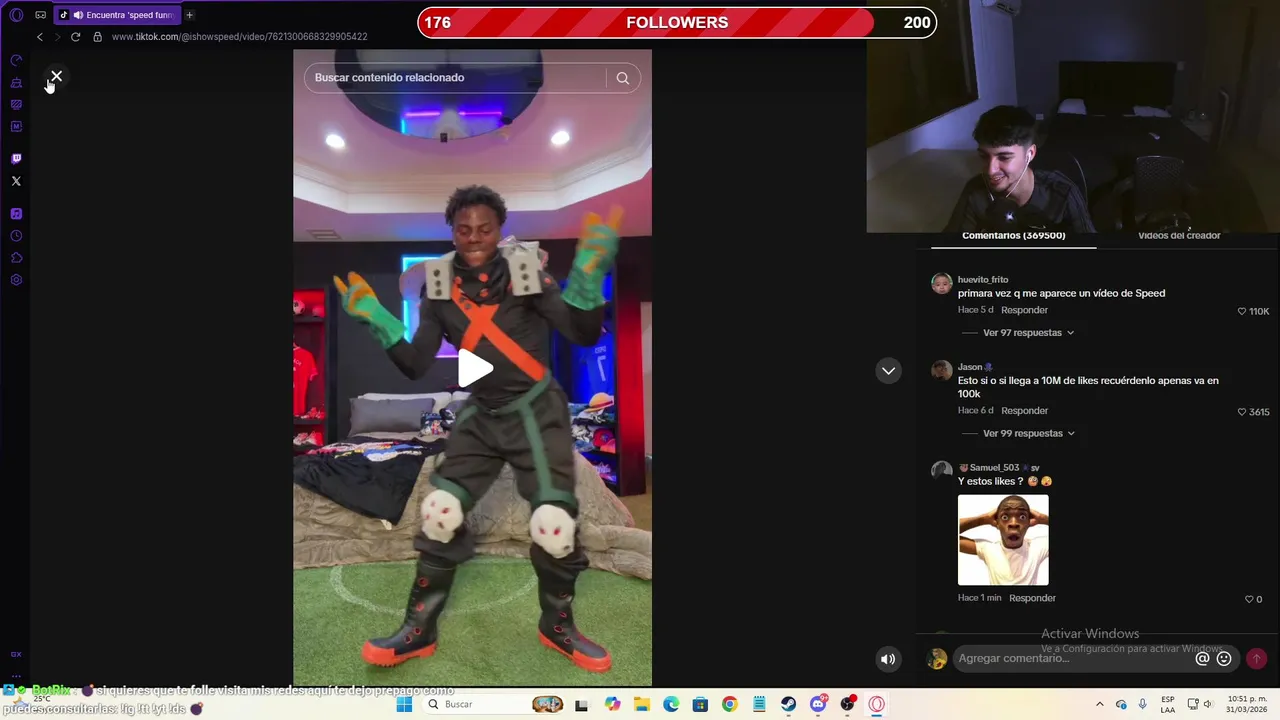Open the sidebar messenger 'M' icon
This screenshot has height=720, width=1280.
click(16, 126)
